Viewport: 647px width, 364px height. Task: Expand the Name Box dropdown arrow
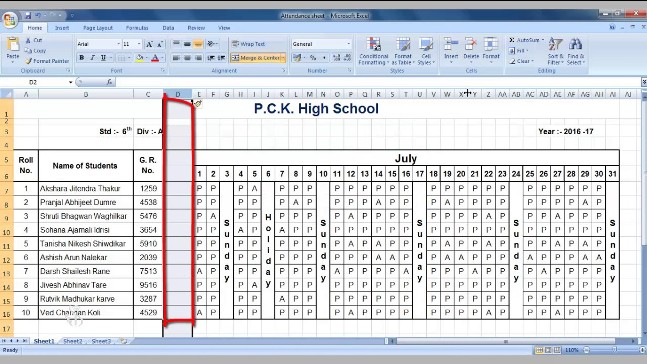70,82
